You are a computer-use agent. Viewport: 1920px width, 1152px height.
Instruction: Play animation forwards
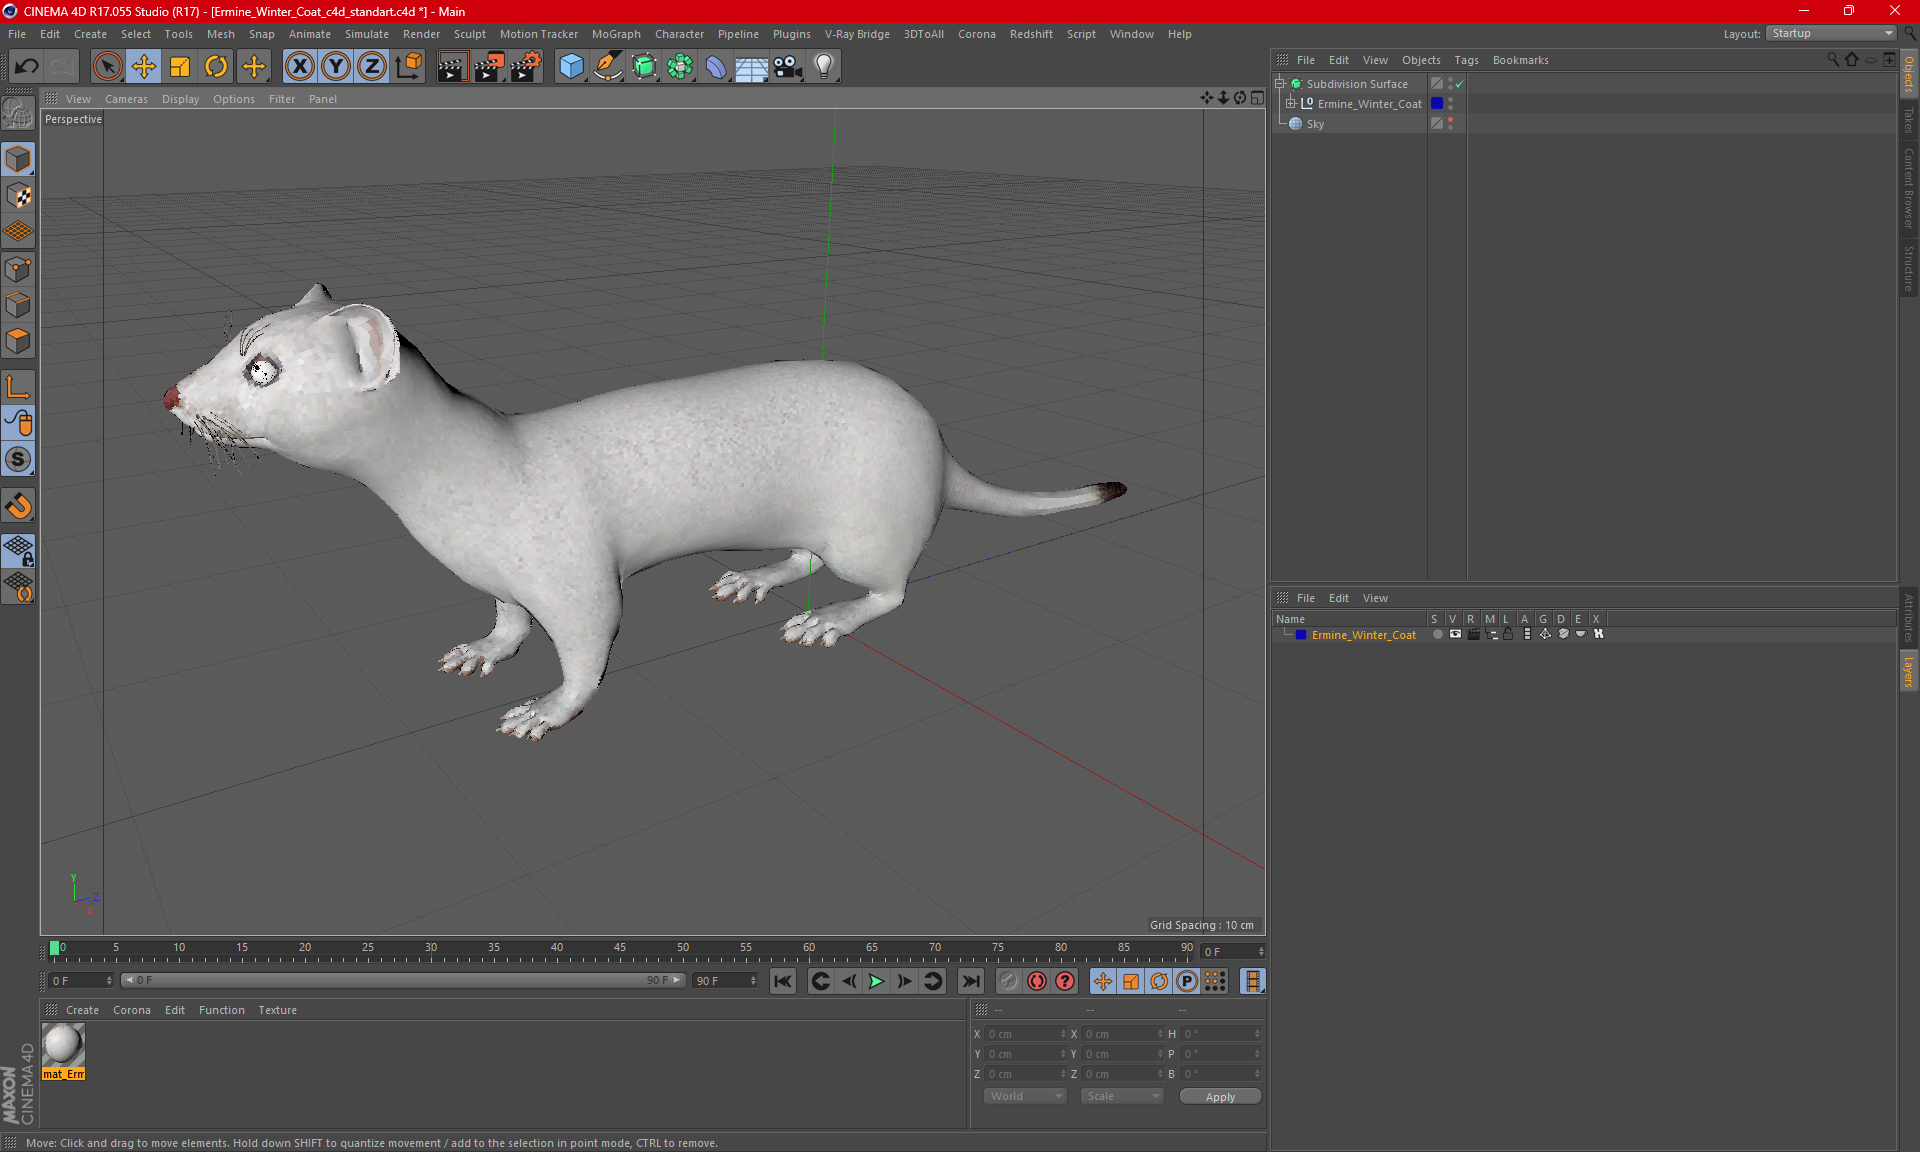[877, 981]
